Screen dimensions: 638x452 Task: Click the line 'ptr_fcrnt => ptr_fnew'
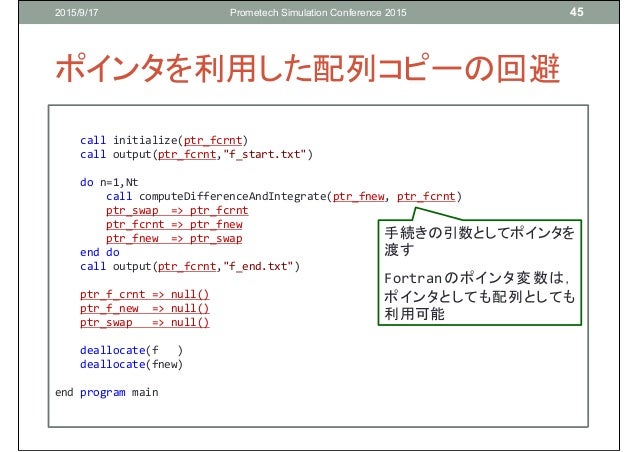(x=174, y=225)
